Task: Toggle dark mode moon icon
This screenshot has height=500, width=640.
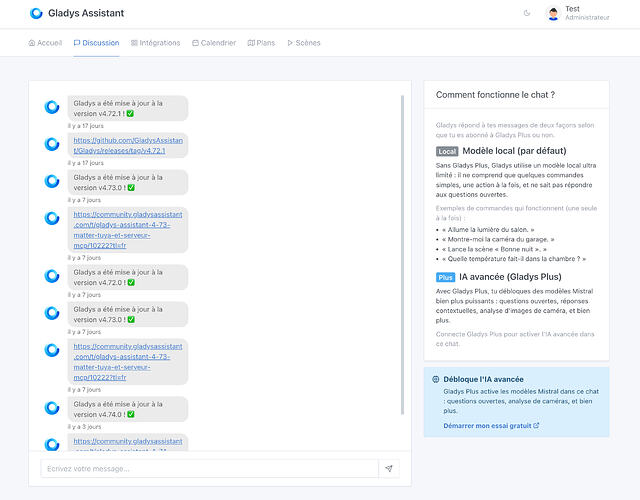Action: [527, 13]
